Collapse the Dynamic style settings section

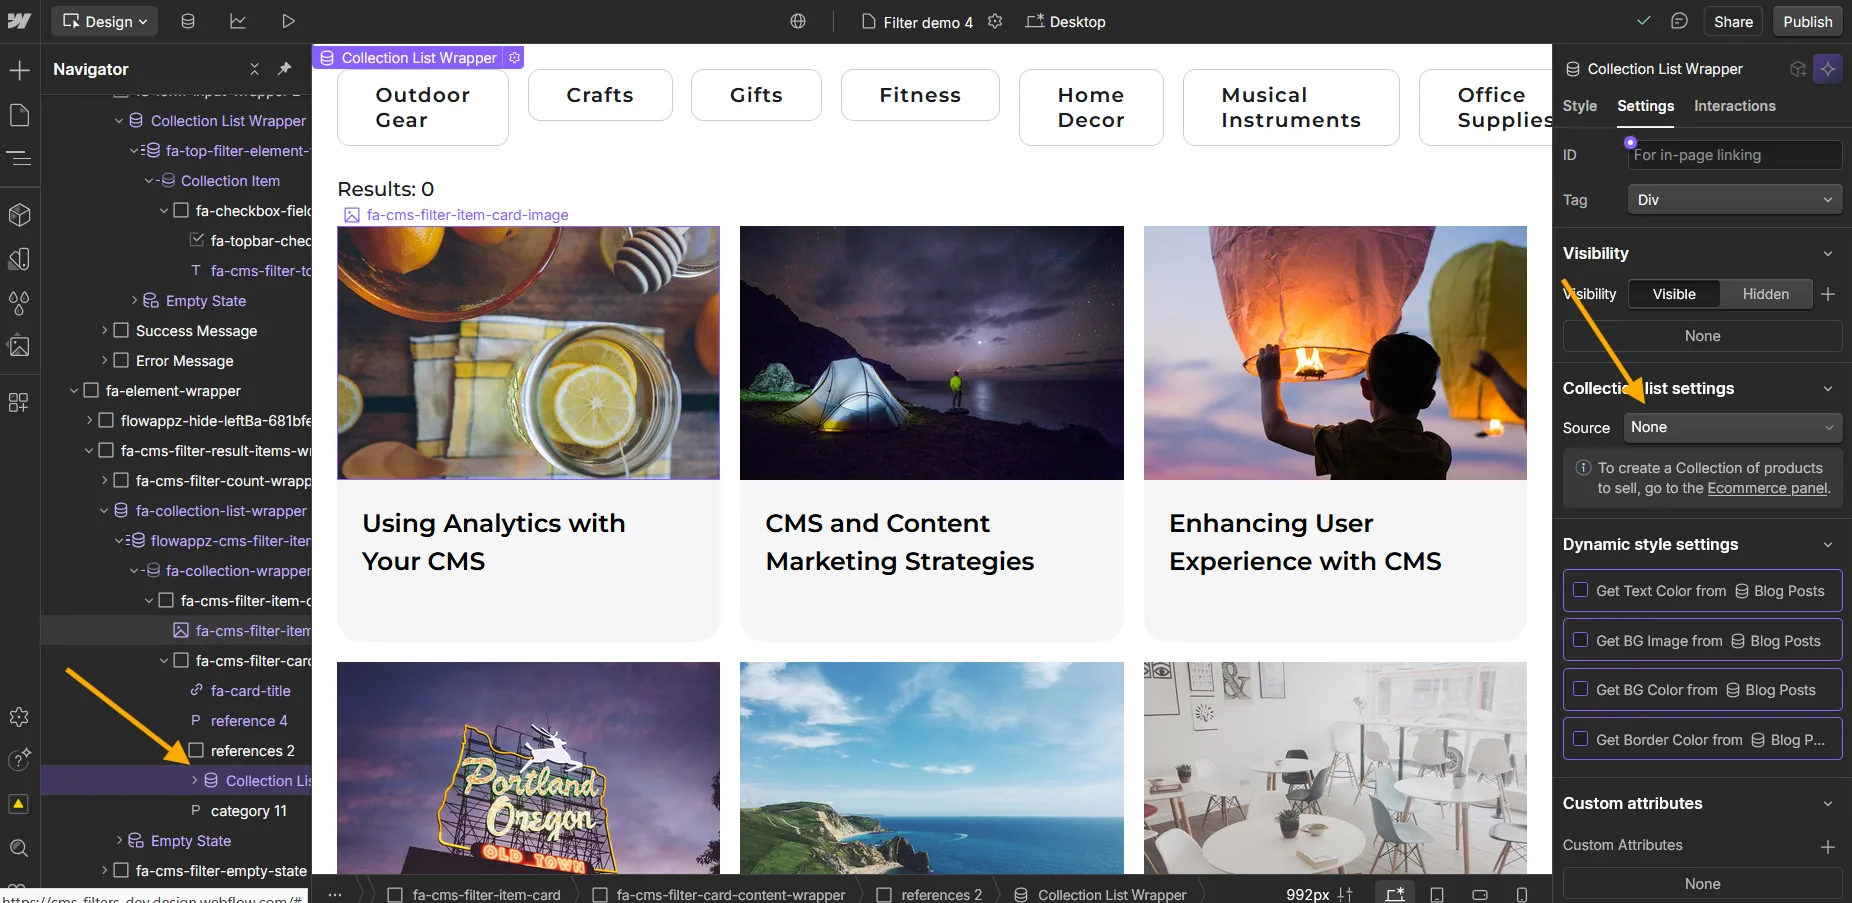[x=1828, y=545]
